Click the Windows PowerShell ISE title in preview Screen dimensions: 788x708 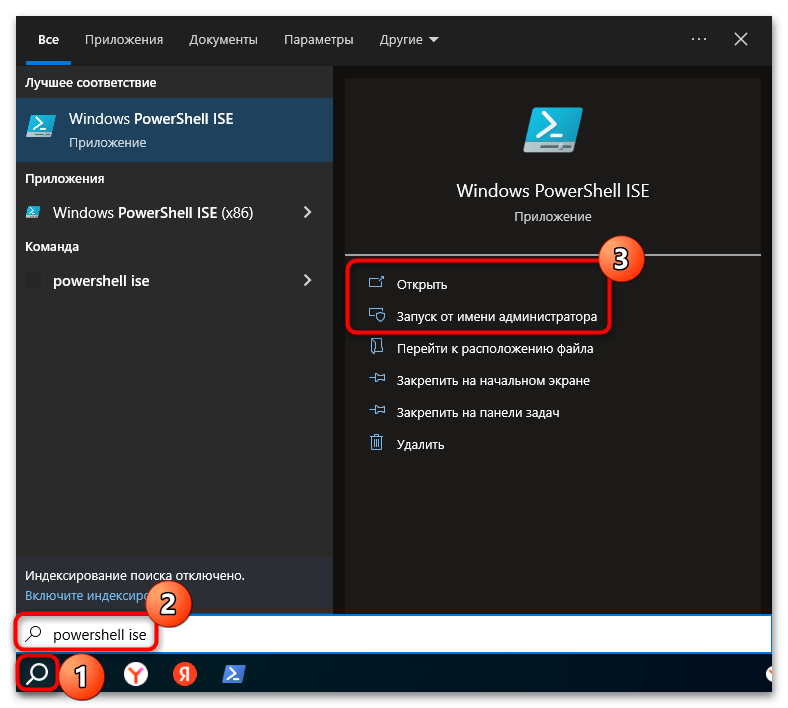coord(552,191)
